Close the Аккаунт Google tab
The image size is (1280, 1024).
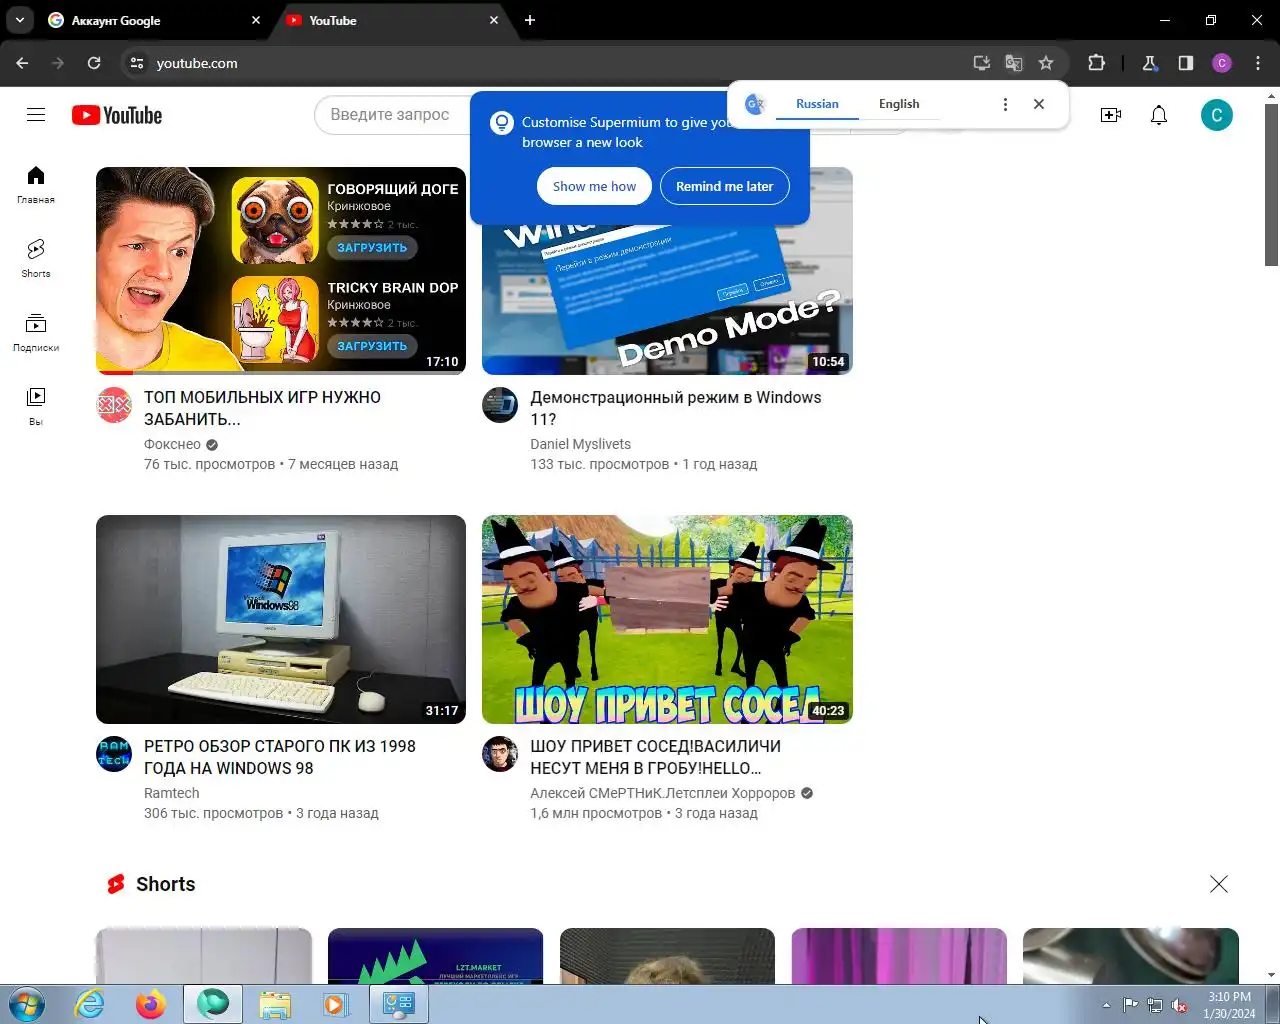[x=256, y=20]
